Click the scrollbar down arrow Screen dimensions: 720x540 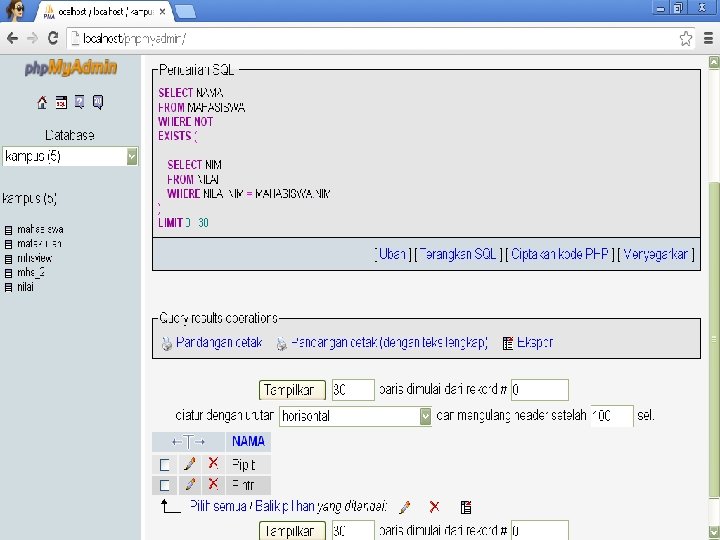[714, 531]
